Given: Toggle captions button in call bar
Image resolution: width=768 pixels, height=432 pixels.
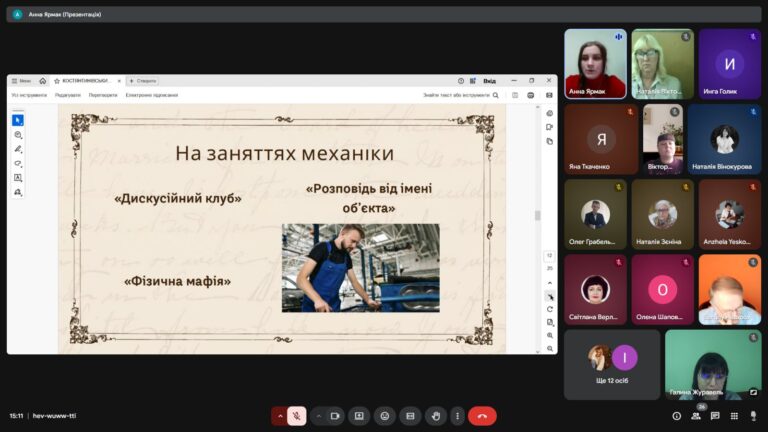Looking at the screenshot, I should (410, 416).
